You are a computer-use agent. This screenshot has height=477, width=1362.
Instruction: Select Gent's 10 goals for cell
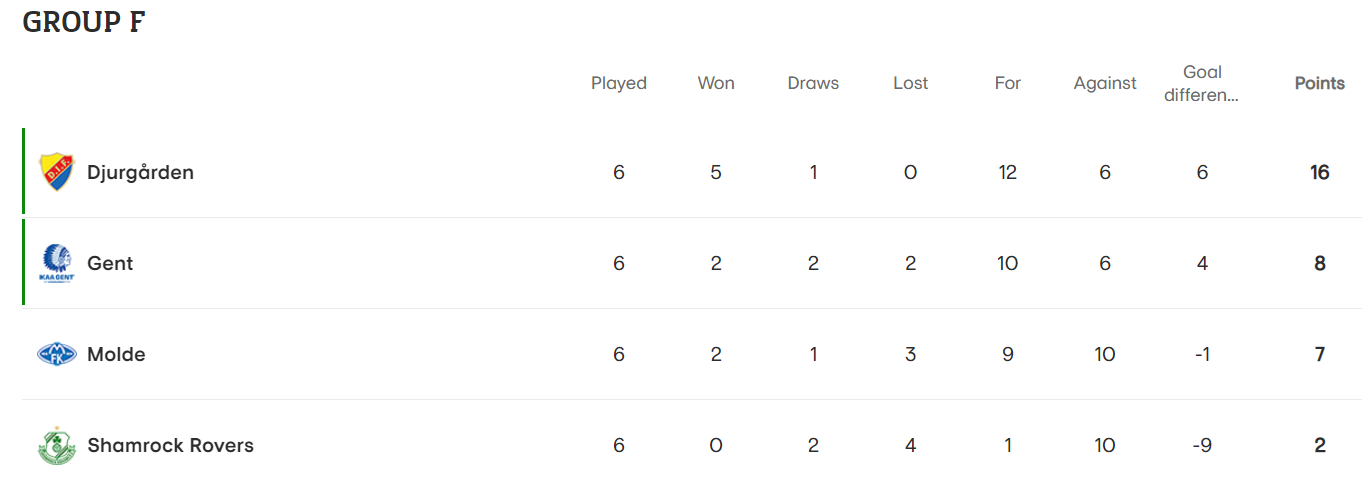(x=1007, y=263)
